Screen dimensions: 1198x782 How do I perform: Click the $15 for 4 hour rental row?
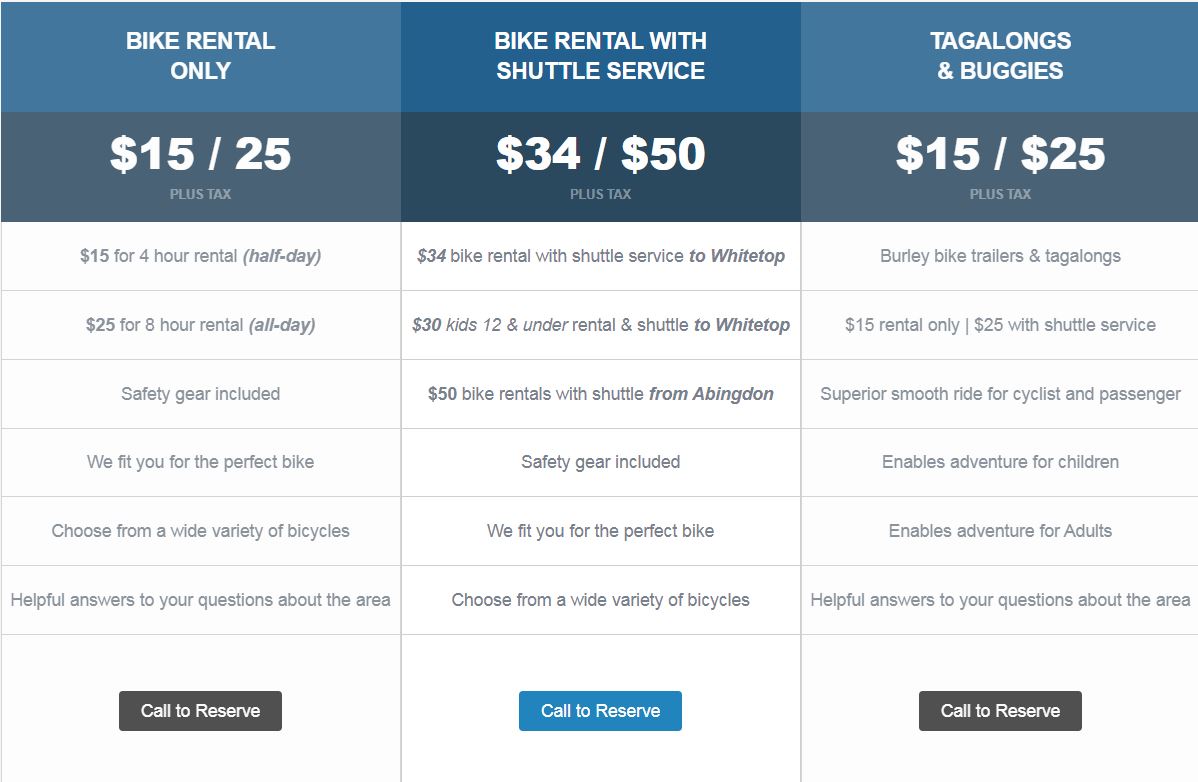200,256
